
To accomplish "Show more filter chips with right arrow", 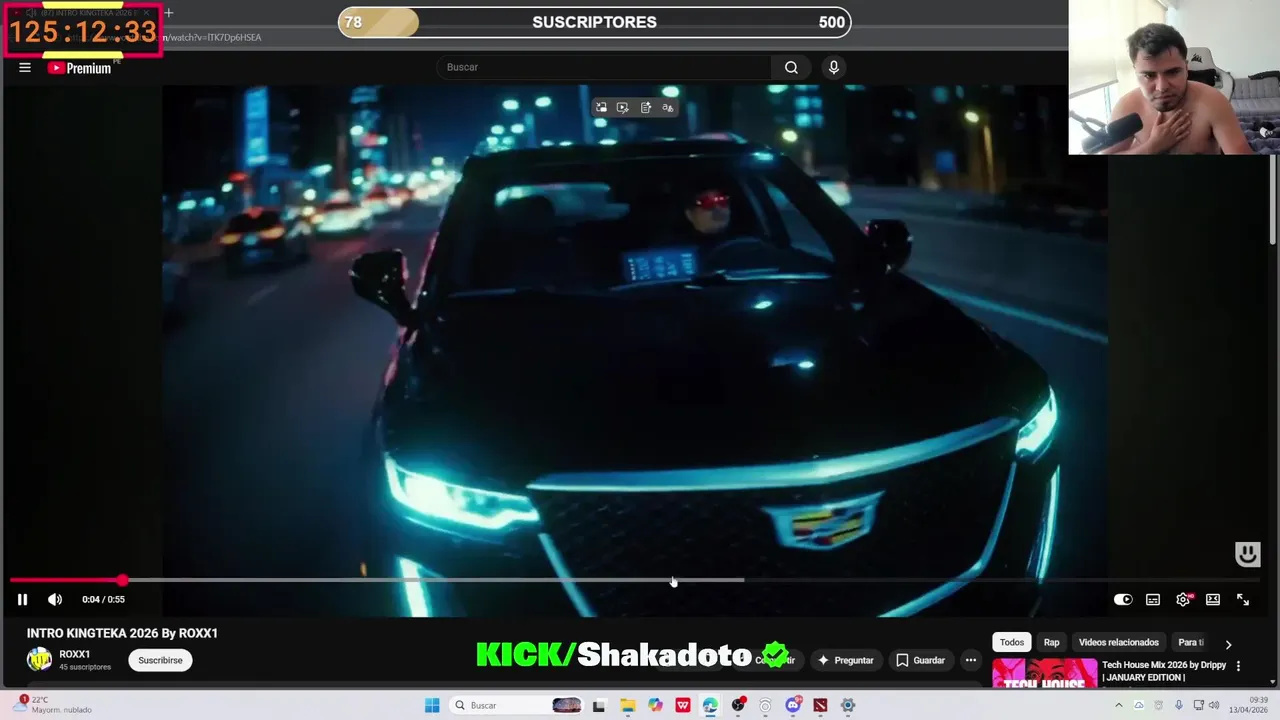I will tap(1228, 644).
